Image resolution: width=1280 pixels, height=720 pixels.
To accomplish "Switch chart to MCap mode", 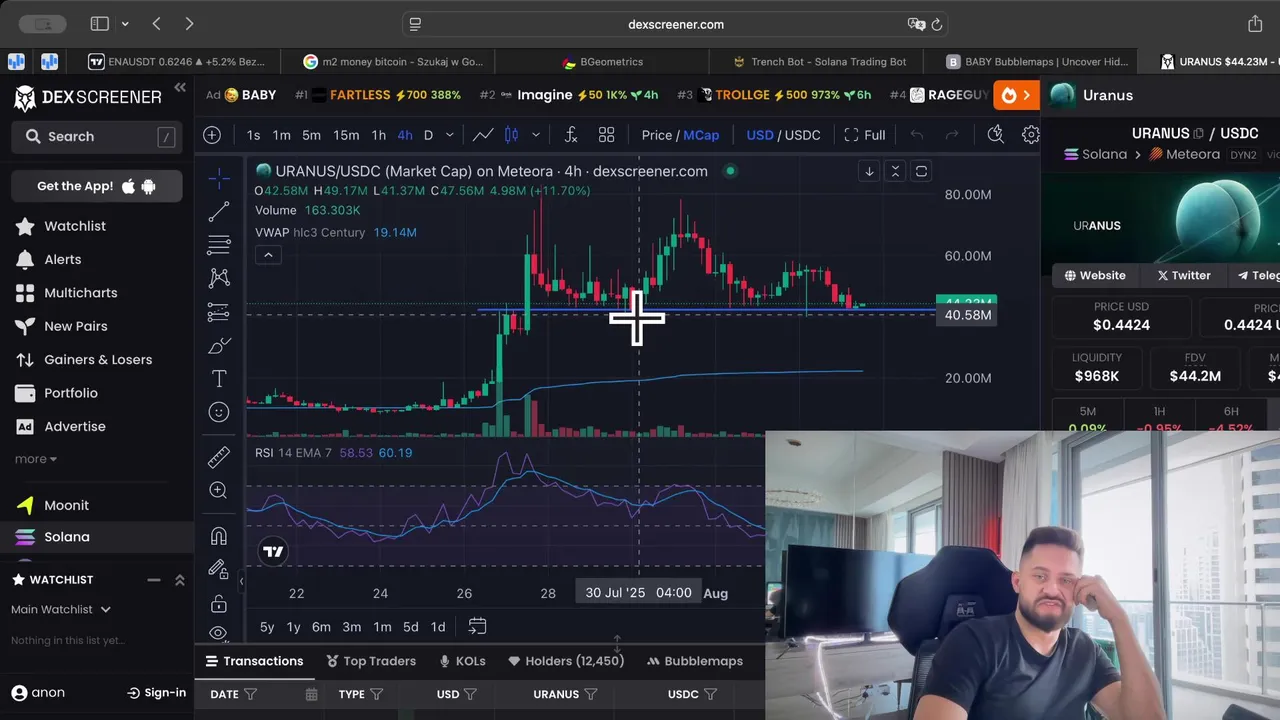I will point(701,135).
